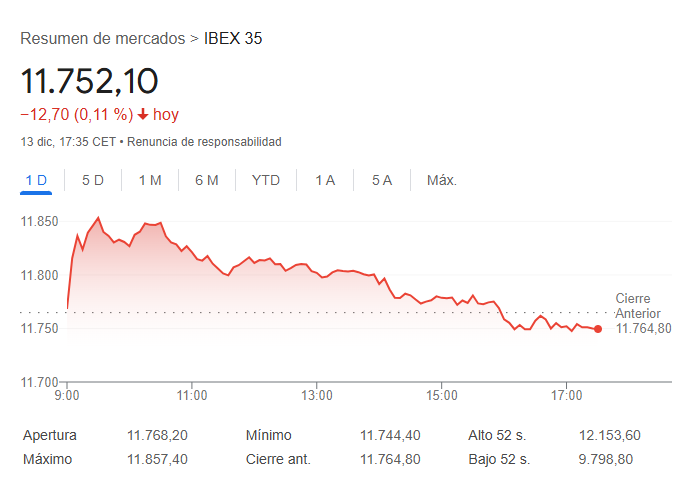Open the Máx. range tab
This screenshot has width=699, height=477.
pos(442,181)
